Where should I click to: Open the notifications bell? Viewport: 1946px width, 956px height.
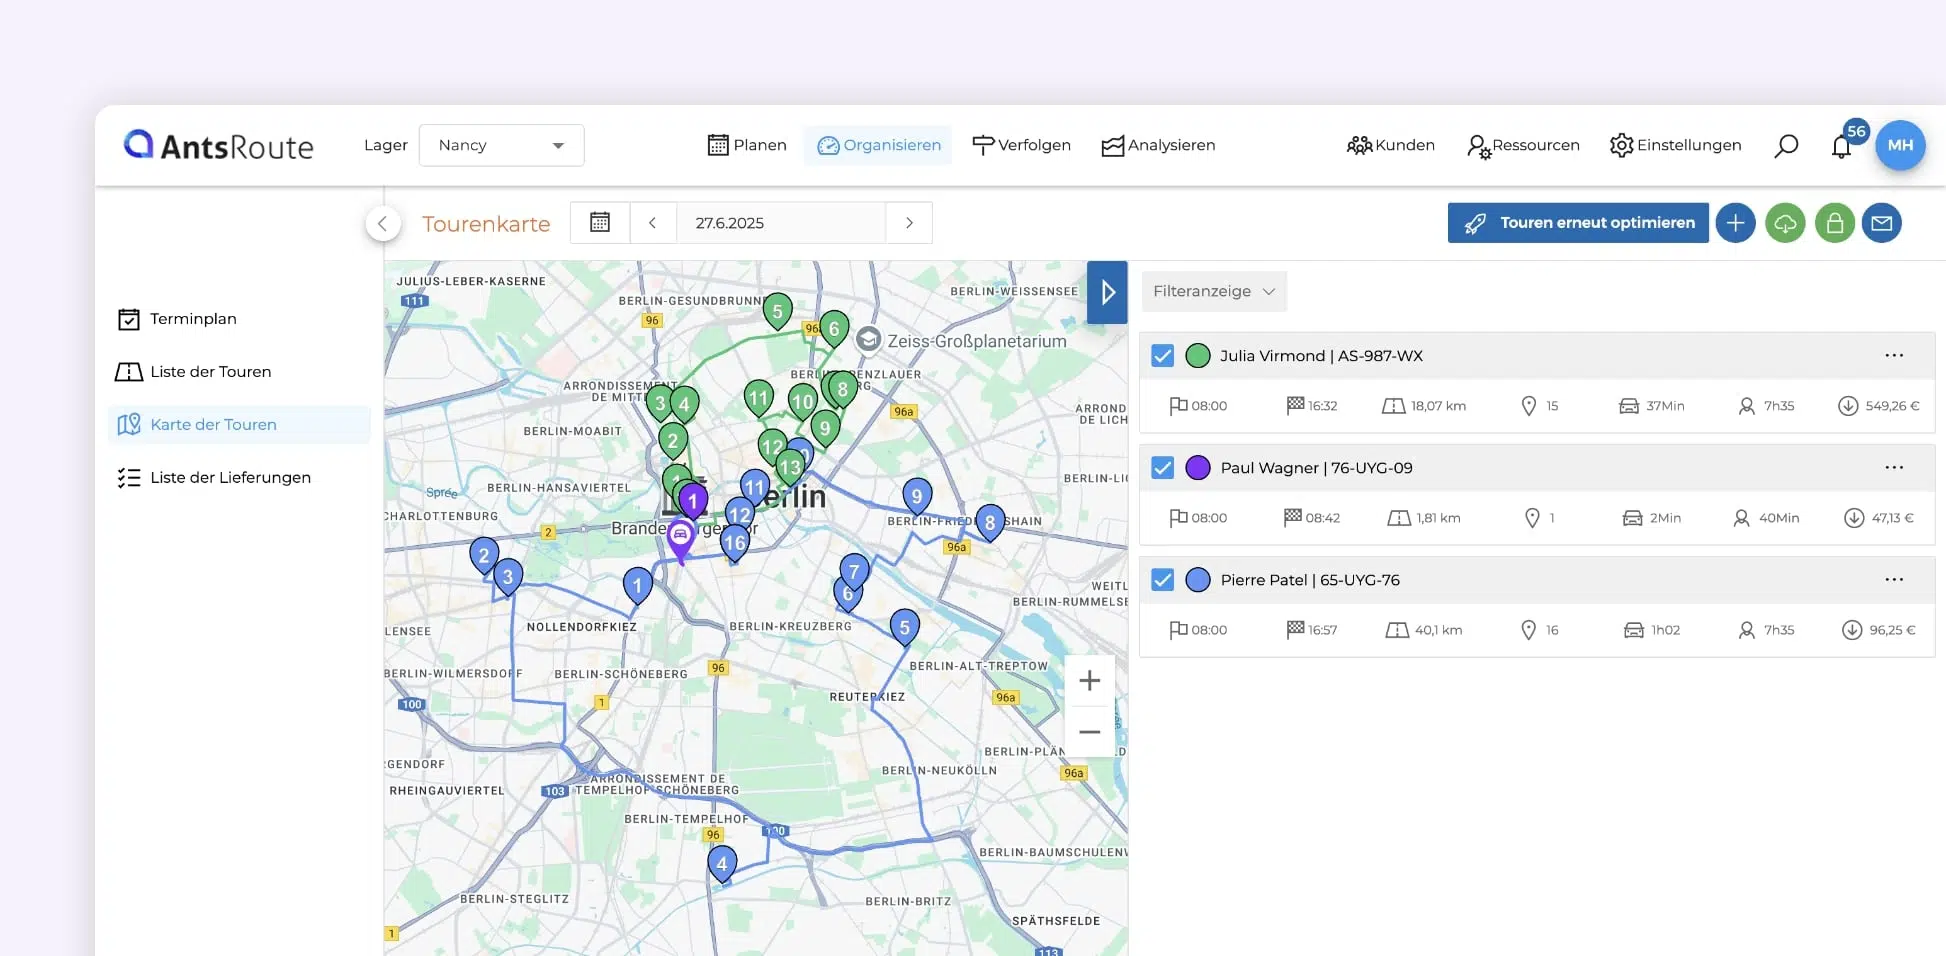click(1841, 147)
